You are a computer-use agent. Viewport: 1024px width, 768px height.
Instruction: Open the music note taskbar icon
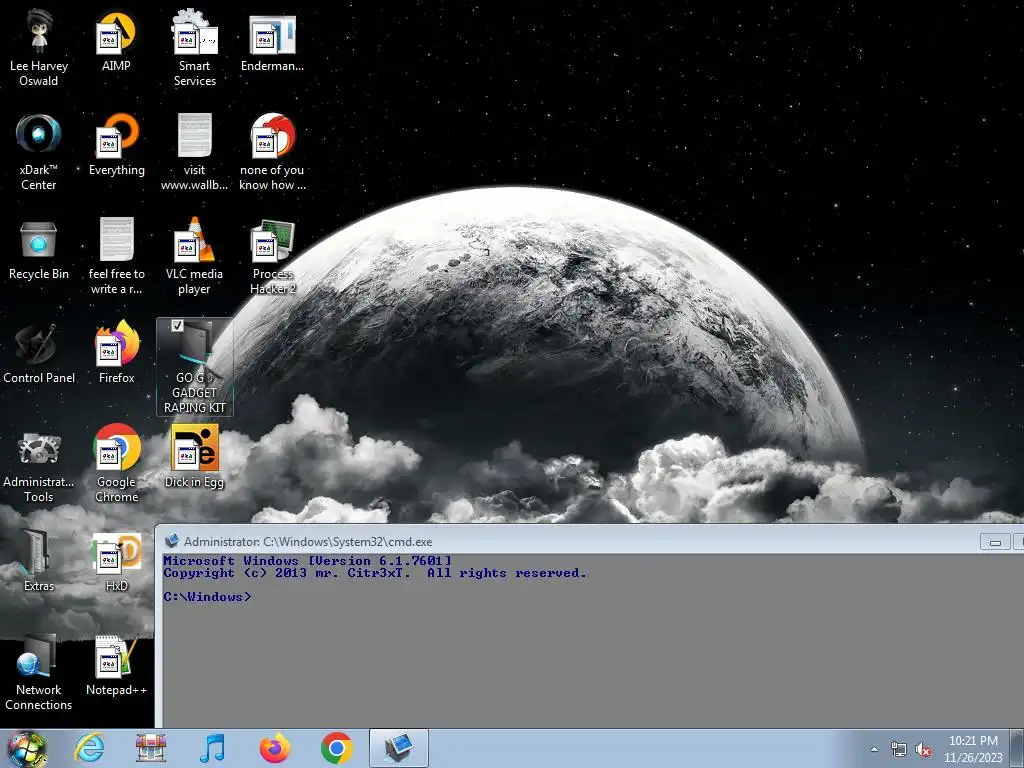(x=212, y=748)
